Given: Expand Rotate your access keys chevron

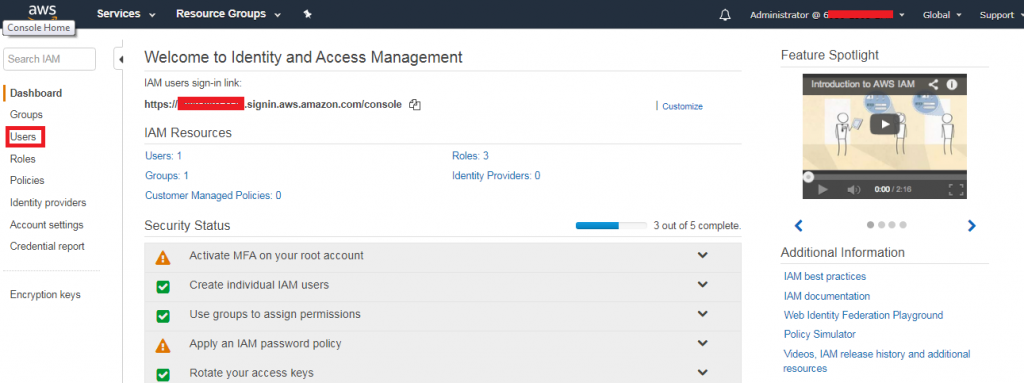Looking at the screenshot, I should click(x=703, y=373).
